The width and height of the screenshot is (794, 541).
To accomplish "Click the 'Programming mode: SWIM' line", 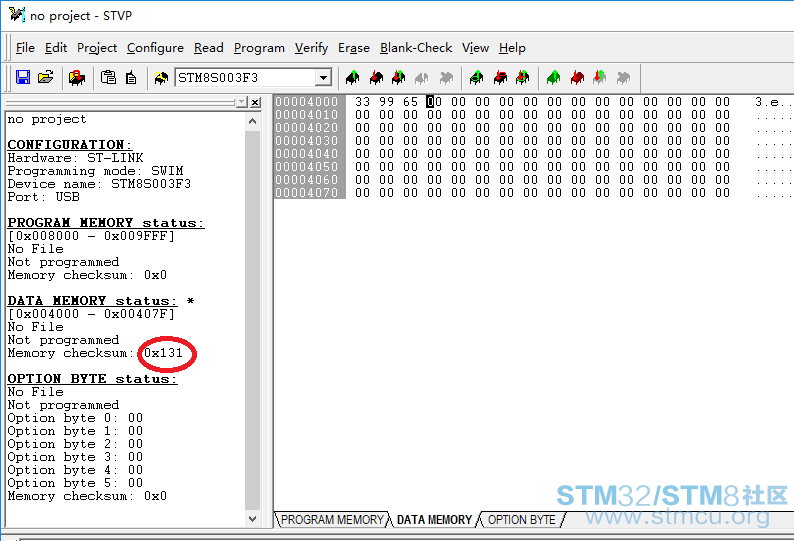I will coord(95,171).
